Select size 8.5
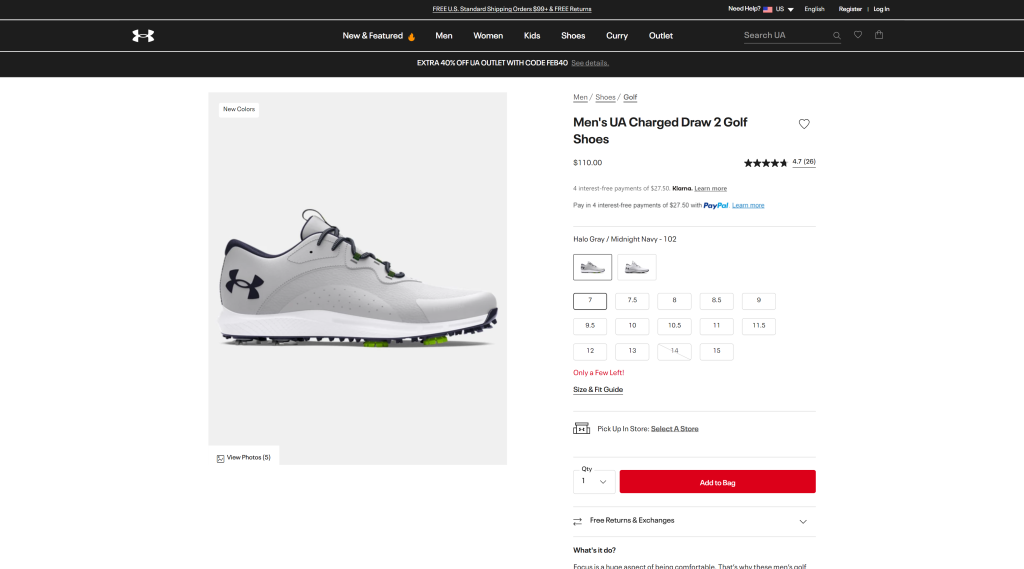 point(716,301)
